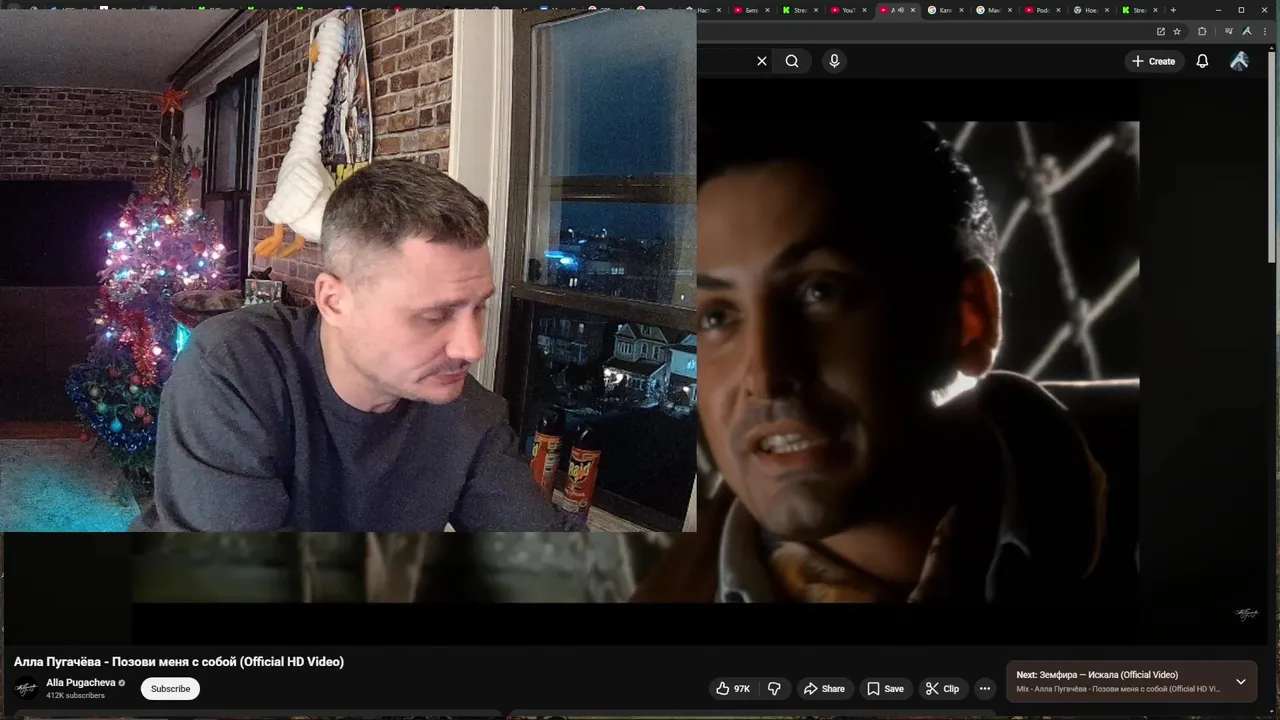This screenshot has width=1280, height=720.
Task: Switch to the YouT tab
Action: 848,10
